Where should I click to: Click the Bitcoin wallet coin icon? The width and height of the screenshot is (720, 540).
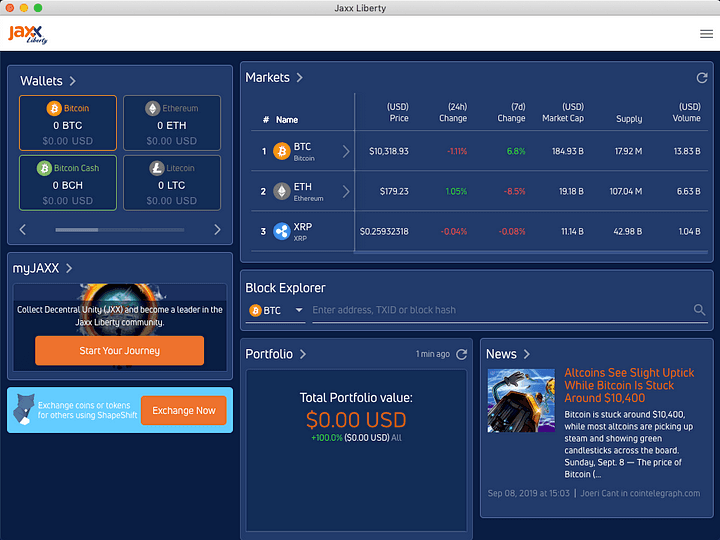click(x=54, y=108)
